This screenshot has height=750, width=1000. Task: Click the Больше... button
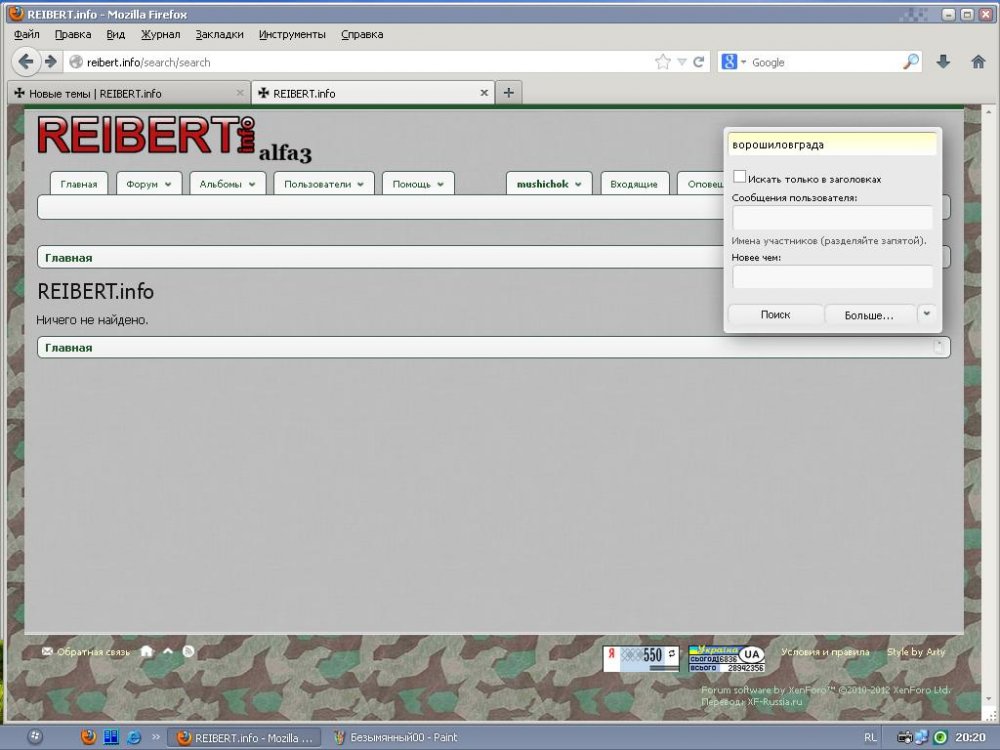pos(869,314)
